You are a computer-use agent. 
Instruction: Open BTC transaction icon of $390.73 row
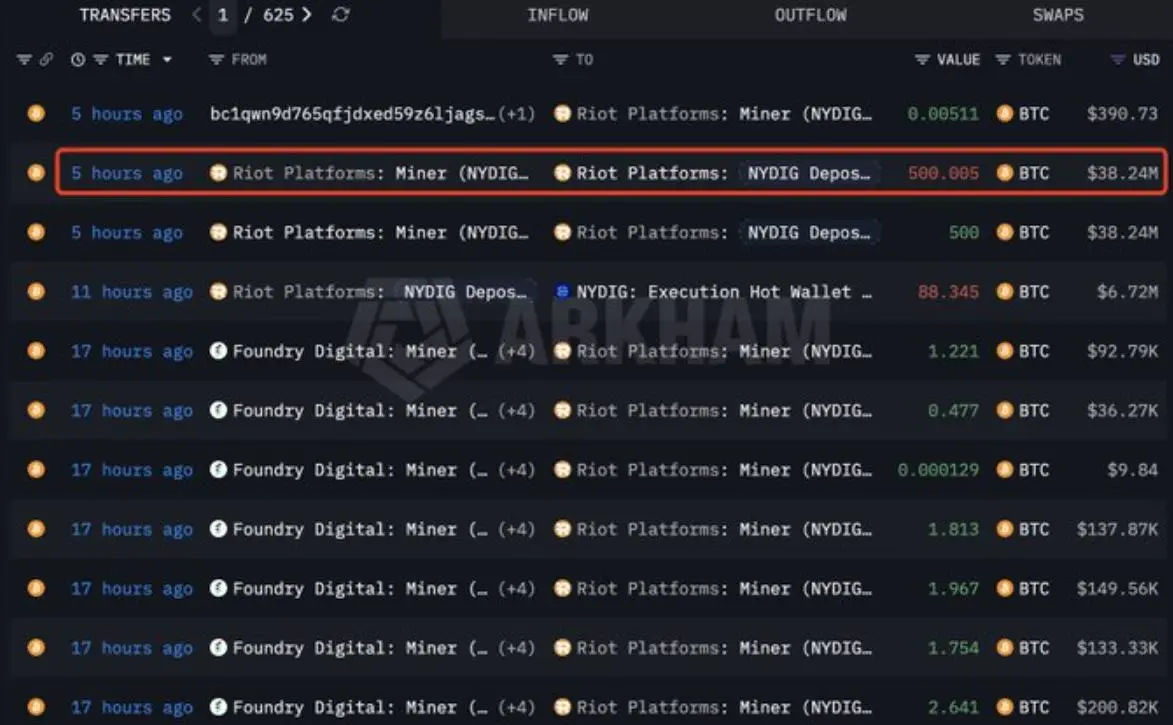point(36,114)
